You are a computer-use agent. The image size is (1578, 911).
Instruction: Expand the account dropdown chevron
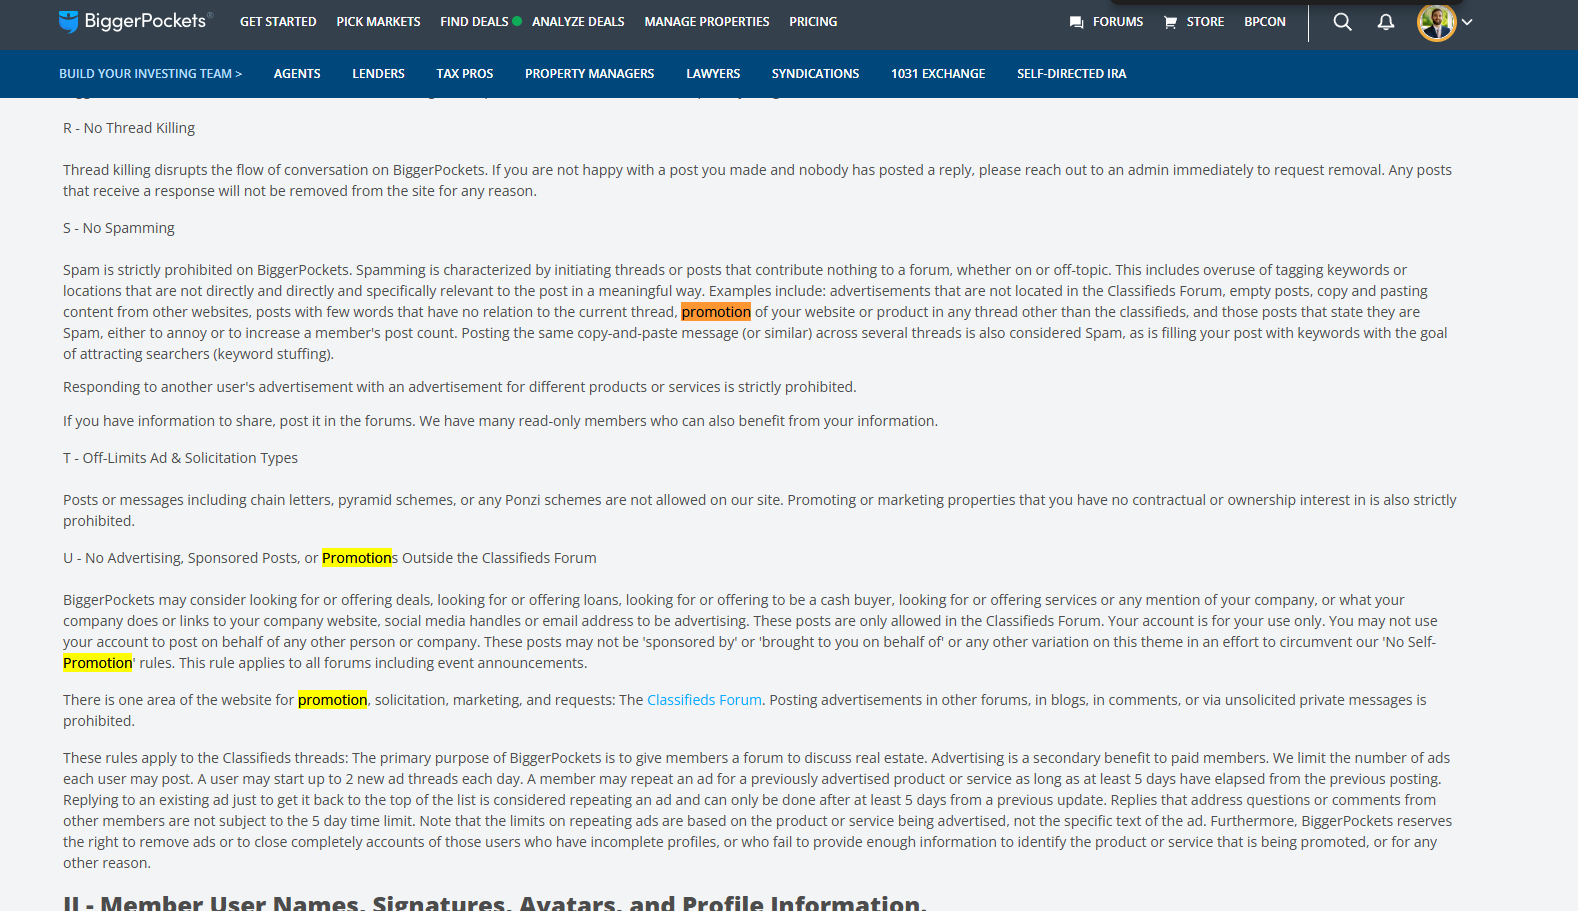pyautogui.click(x=1467, y=22)
